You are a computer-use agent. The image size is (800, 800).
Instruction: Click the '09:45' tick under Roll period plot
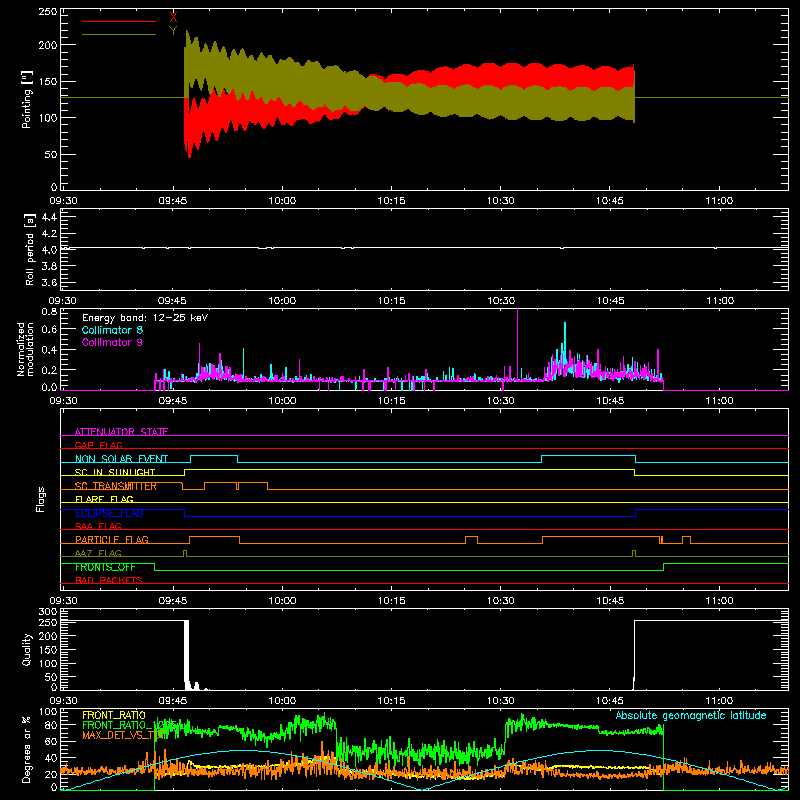(x=172, y=301)
